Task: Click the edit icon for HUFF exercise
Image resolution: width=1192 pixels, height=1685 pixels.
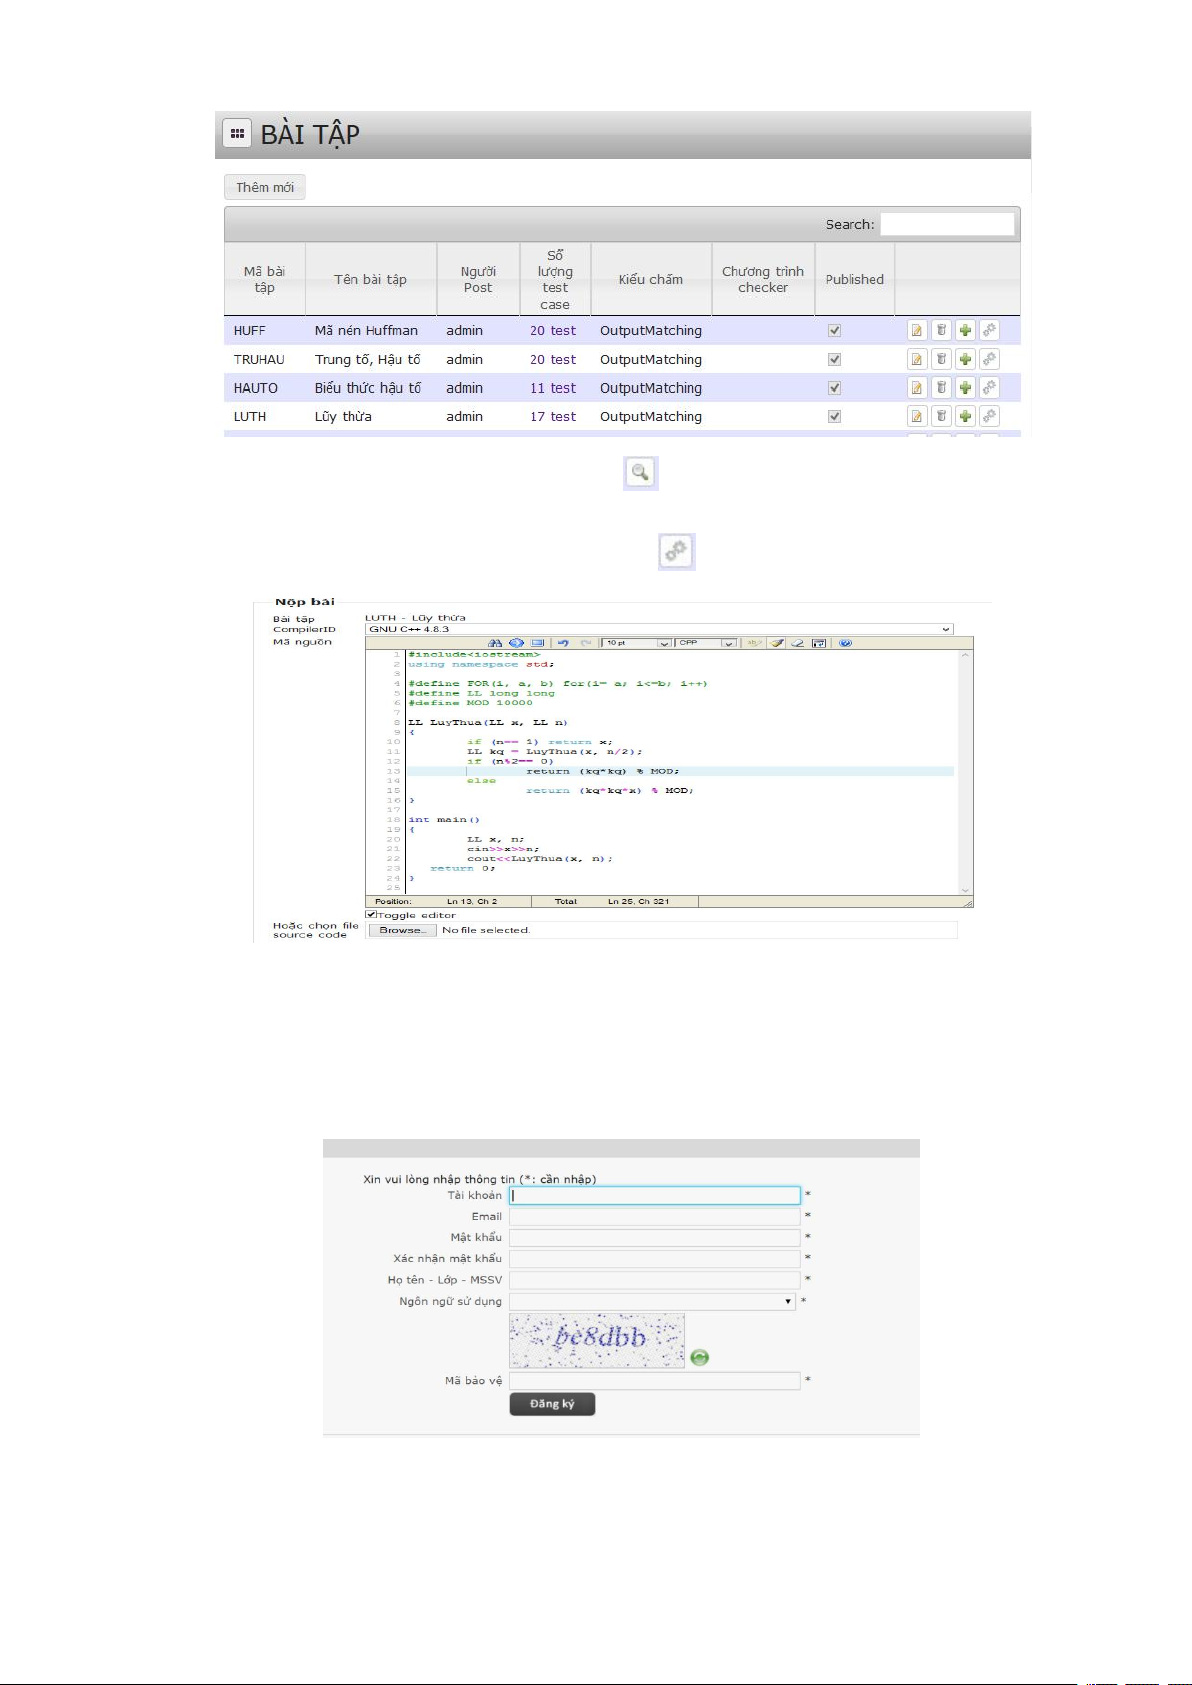Action: 916,331
